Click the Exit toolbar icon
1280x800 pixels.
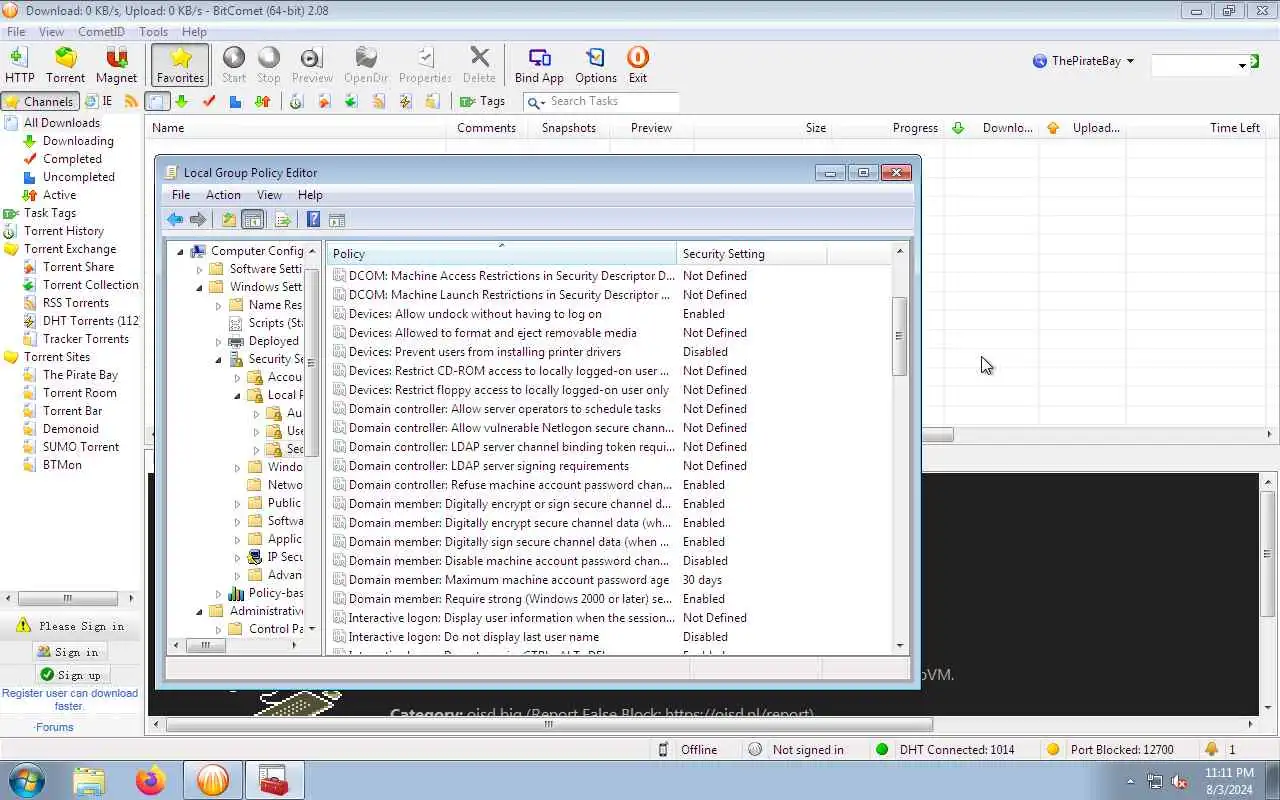point(638,65)
